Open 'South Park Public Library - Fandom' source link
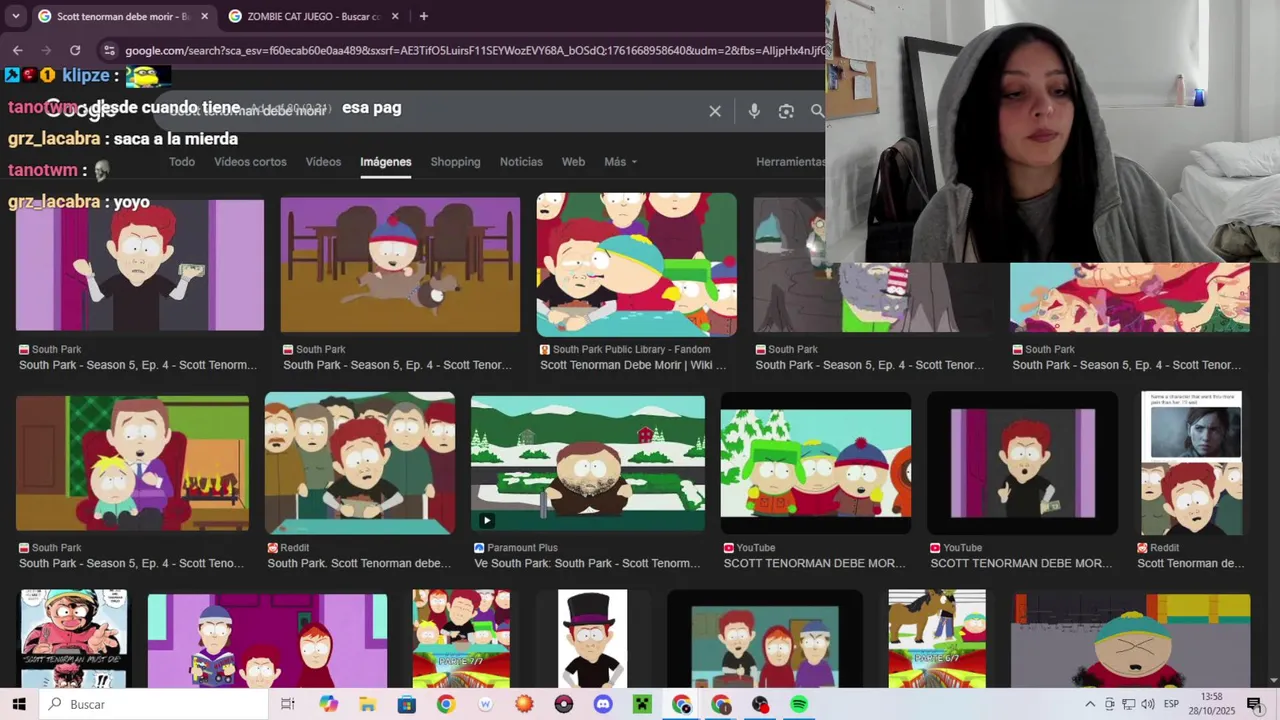 (x=631, y=349)
